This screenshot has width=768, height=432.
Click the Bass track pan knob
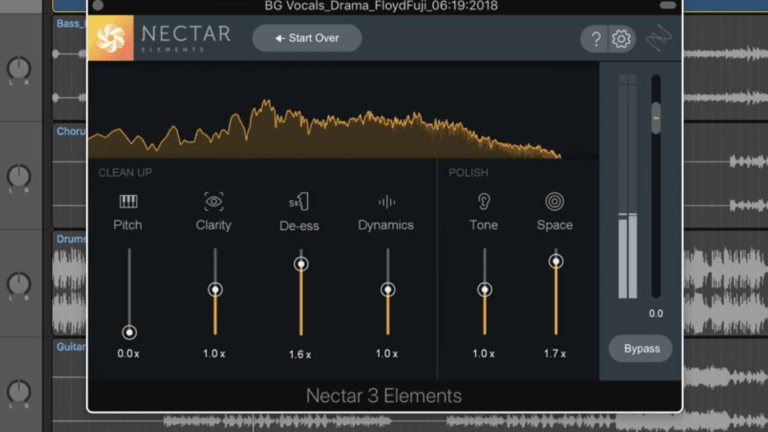[19, 69]
